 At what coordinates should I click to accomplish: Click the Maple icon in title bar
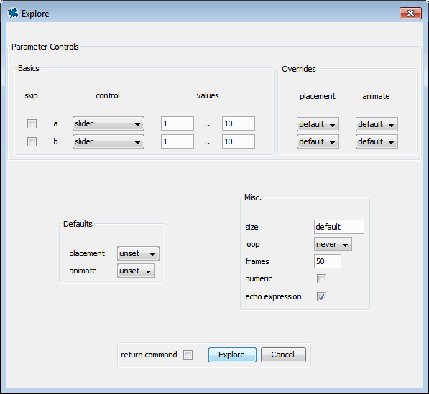(13, 13)
